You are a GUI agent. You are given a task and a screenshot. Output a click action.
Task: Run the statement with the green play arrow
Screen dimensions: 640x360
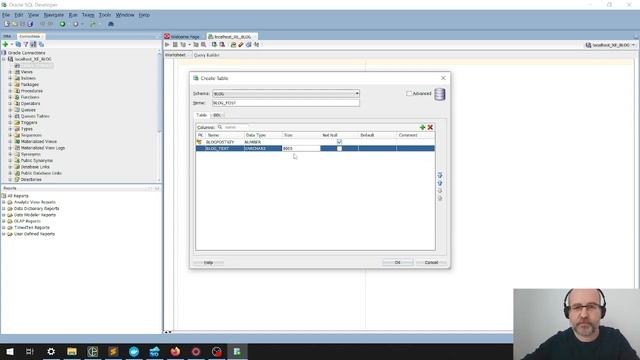pyautogui.click(x=167, y=44)
